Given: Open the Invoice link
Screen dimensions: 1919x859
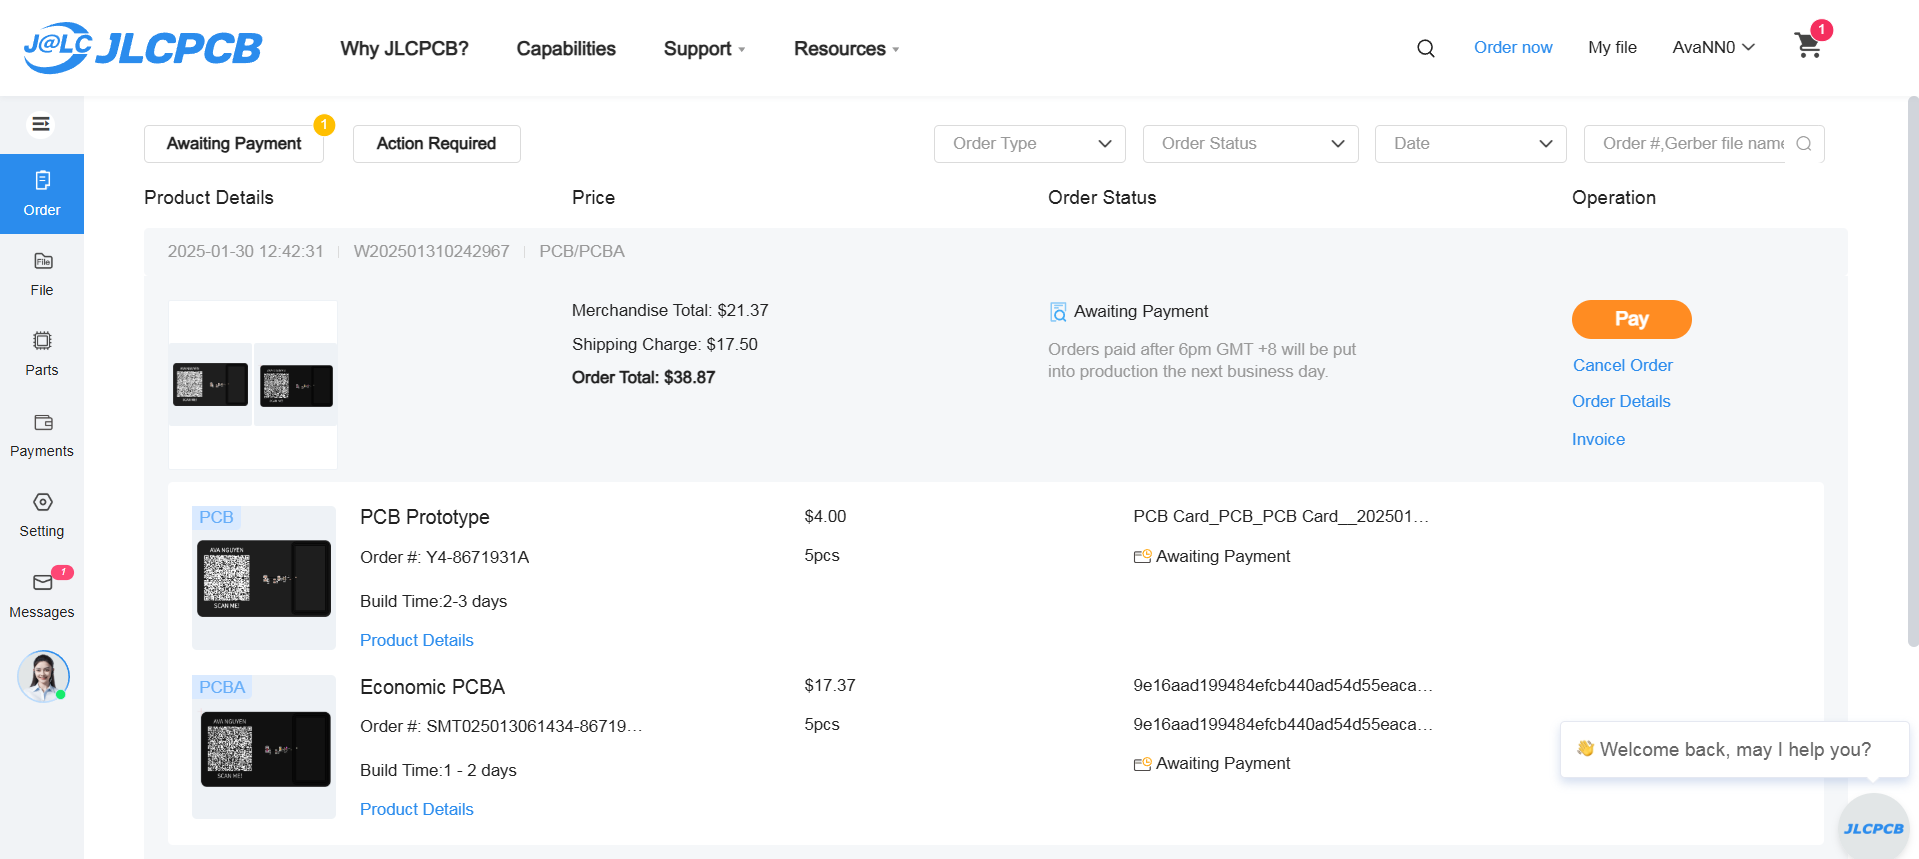Looking at the screenshot, I should [x=1598, y=439].
